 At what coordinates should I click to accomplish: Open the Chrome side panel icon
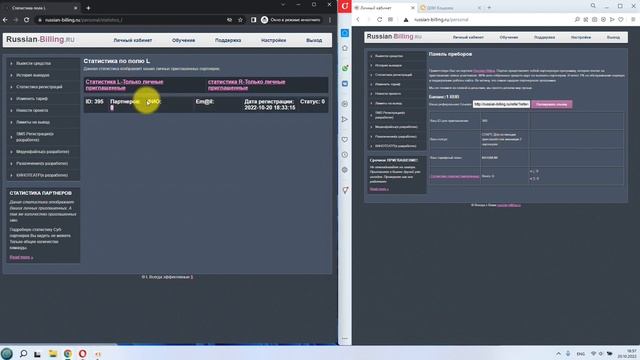pyautogui.click(x=253, y=20)
